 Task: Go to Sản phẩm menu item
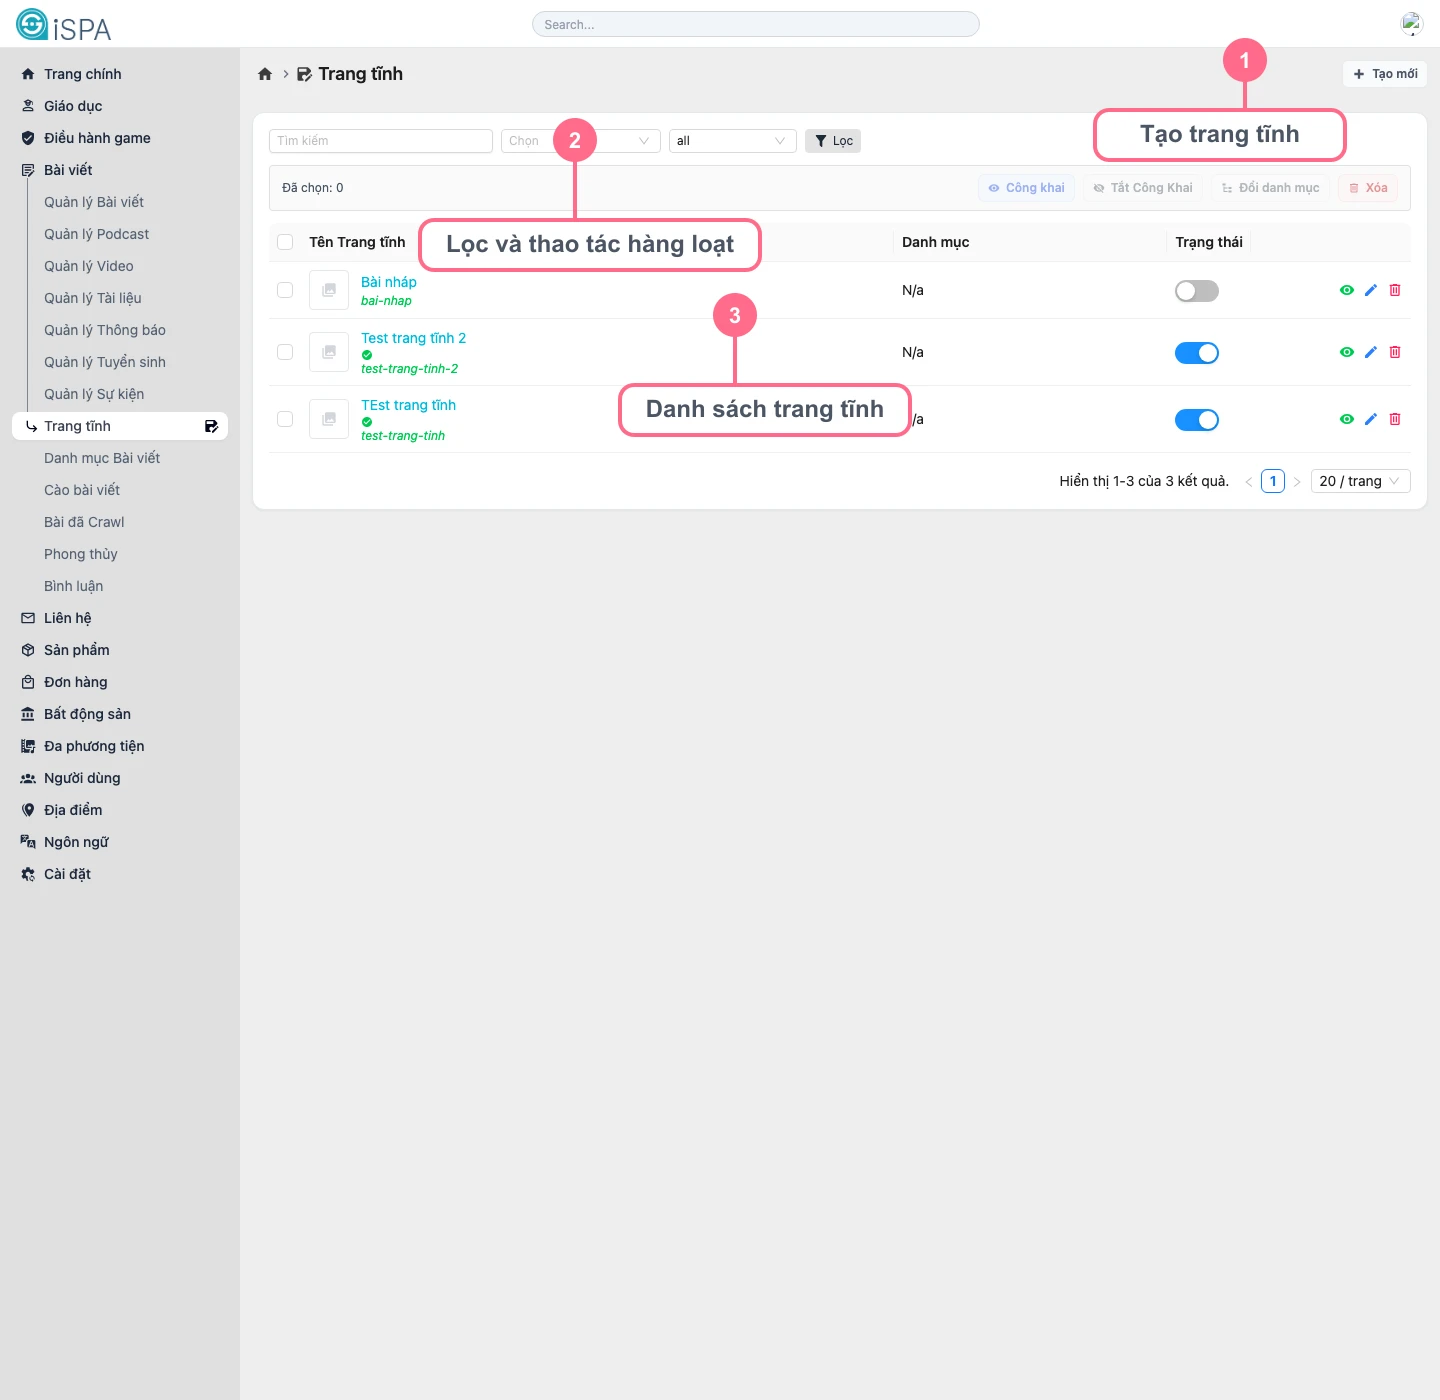[x=76, y=650]
